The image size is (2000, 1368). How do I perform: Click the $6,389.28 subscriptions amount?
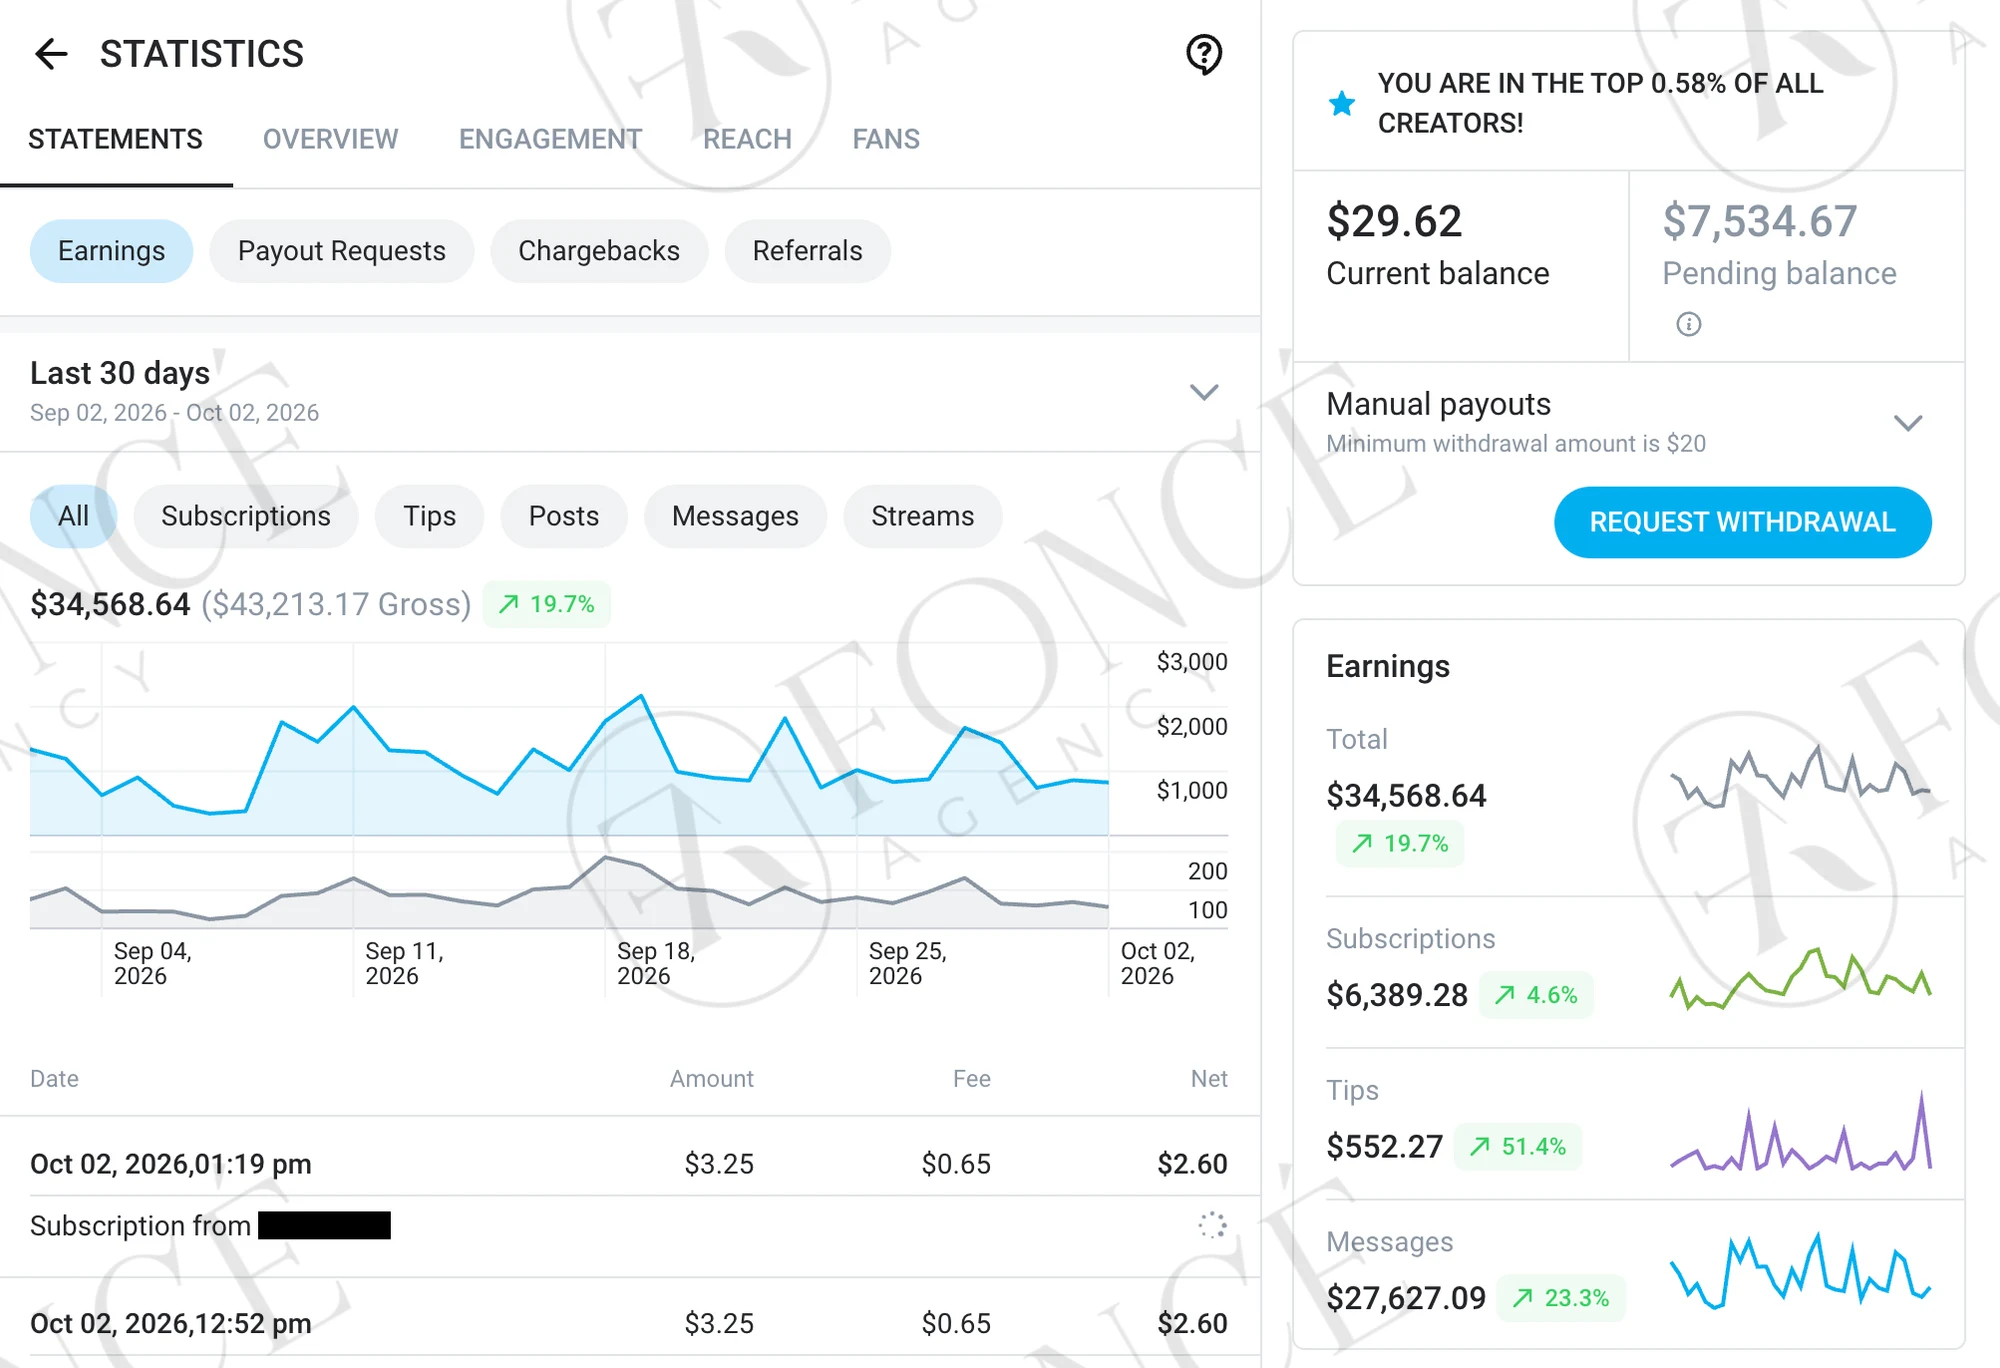pyautogui.click(x=1396, y=995)
